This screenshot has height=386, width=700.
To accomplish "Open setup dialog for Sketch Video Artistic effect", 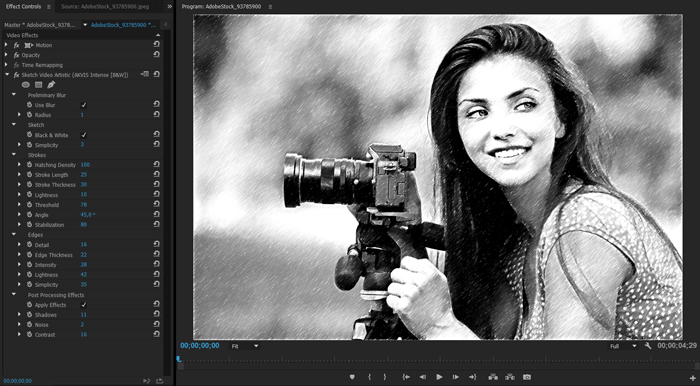I will (x=145, y=74).
